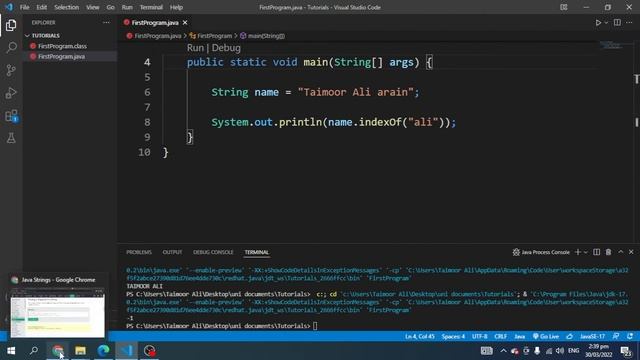Close the terminal panel
The image size is (640, 360).
(x=631, y=252)
